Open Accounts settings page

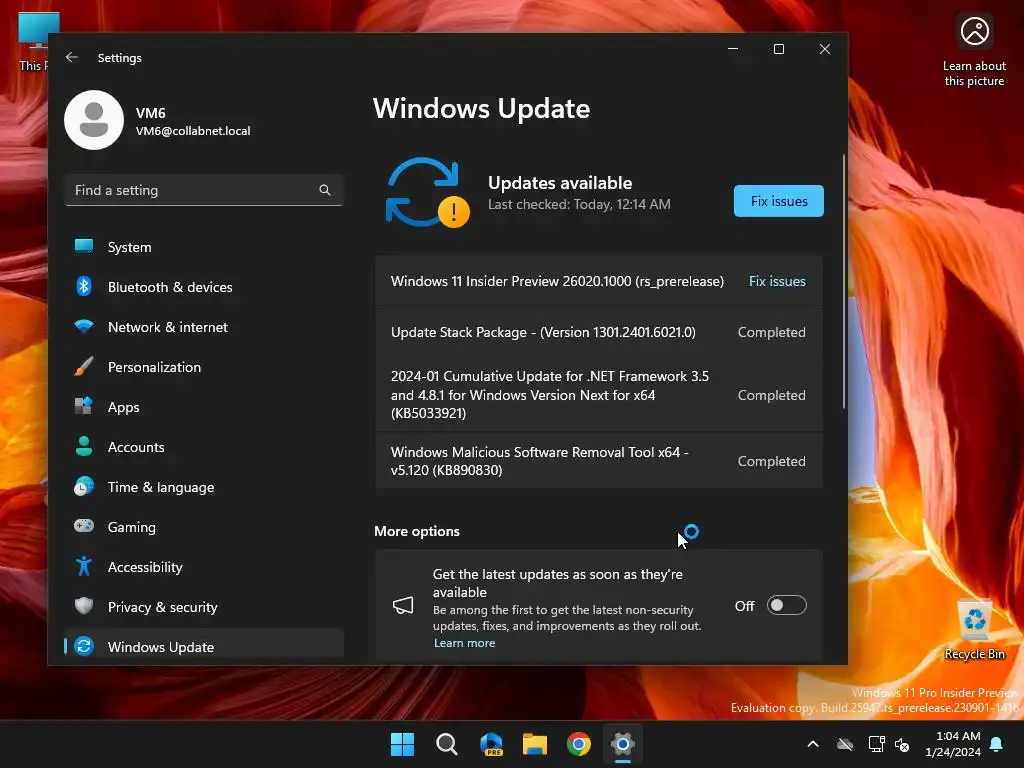pyautogui.click(x=204, y=447)
